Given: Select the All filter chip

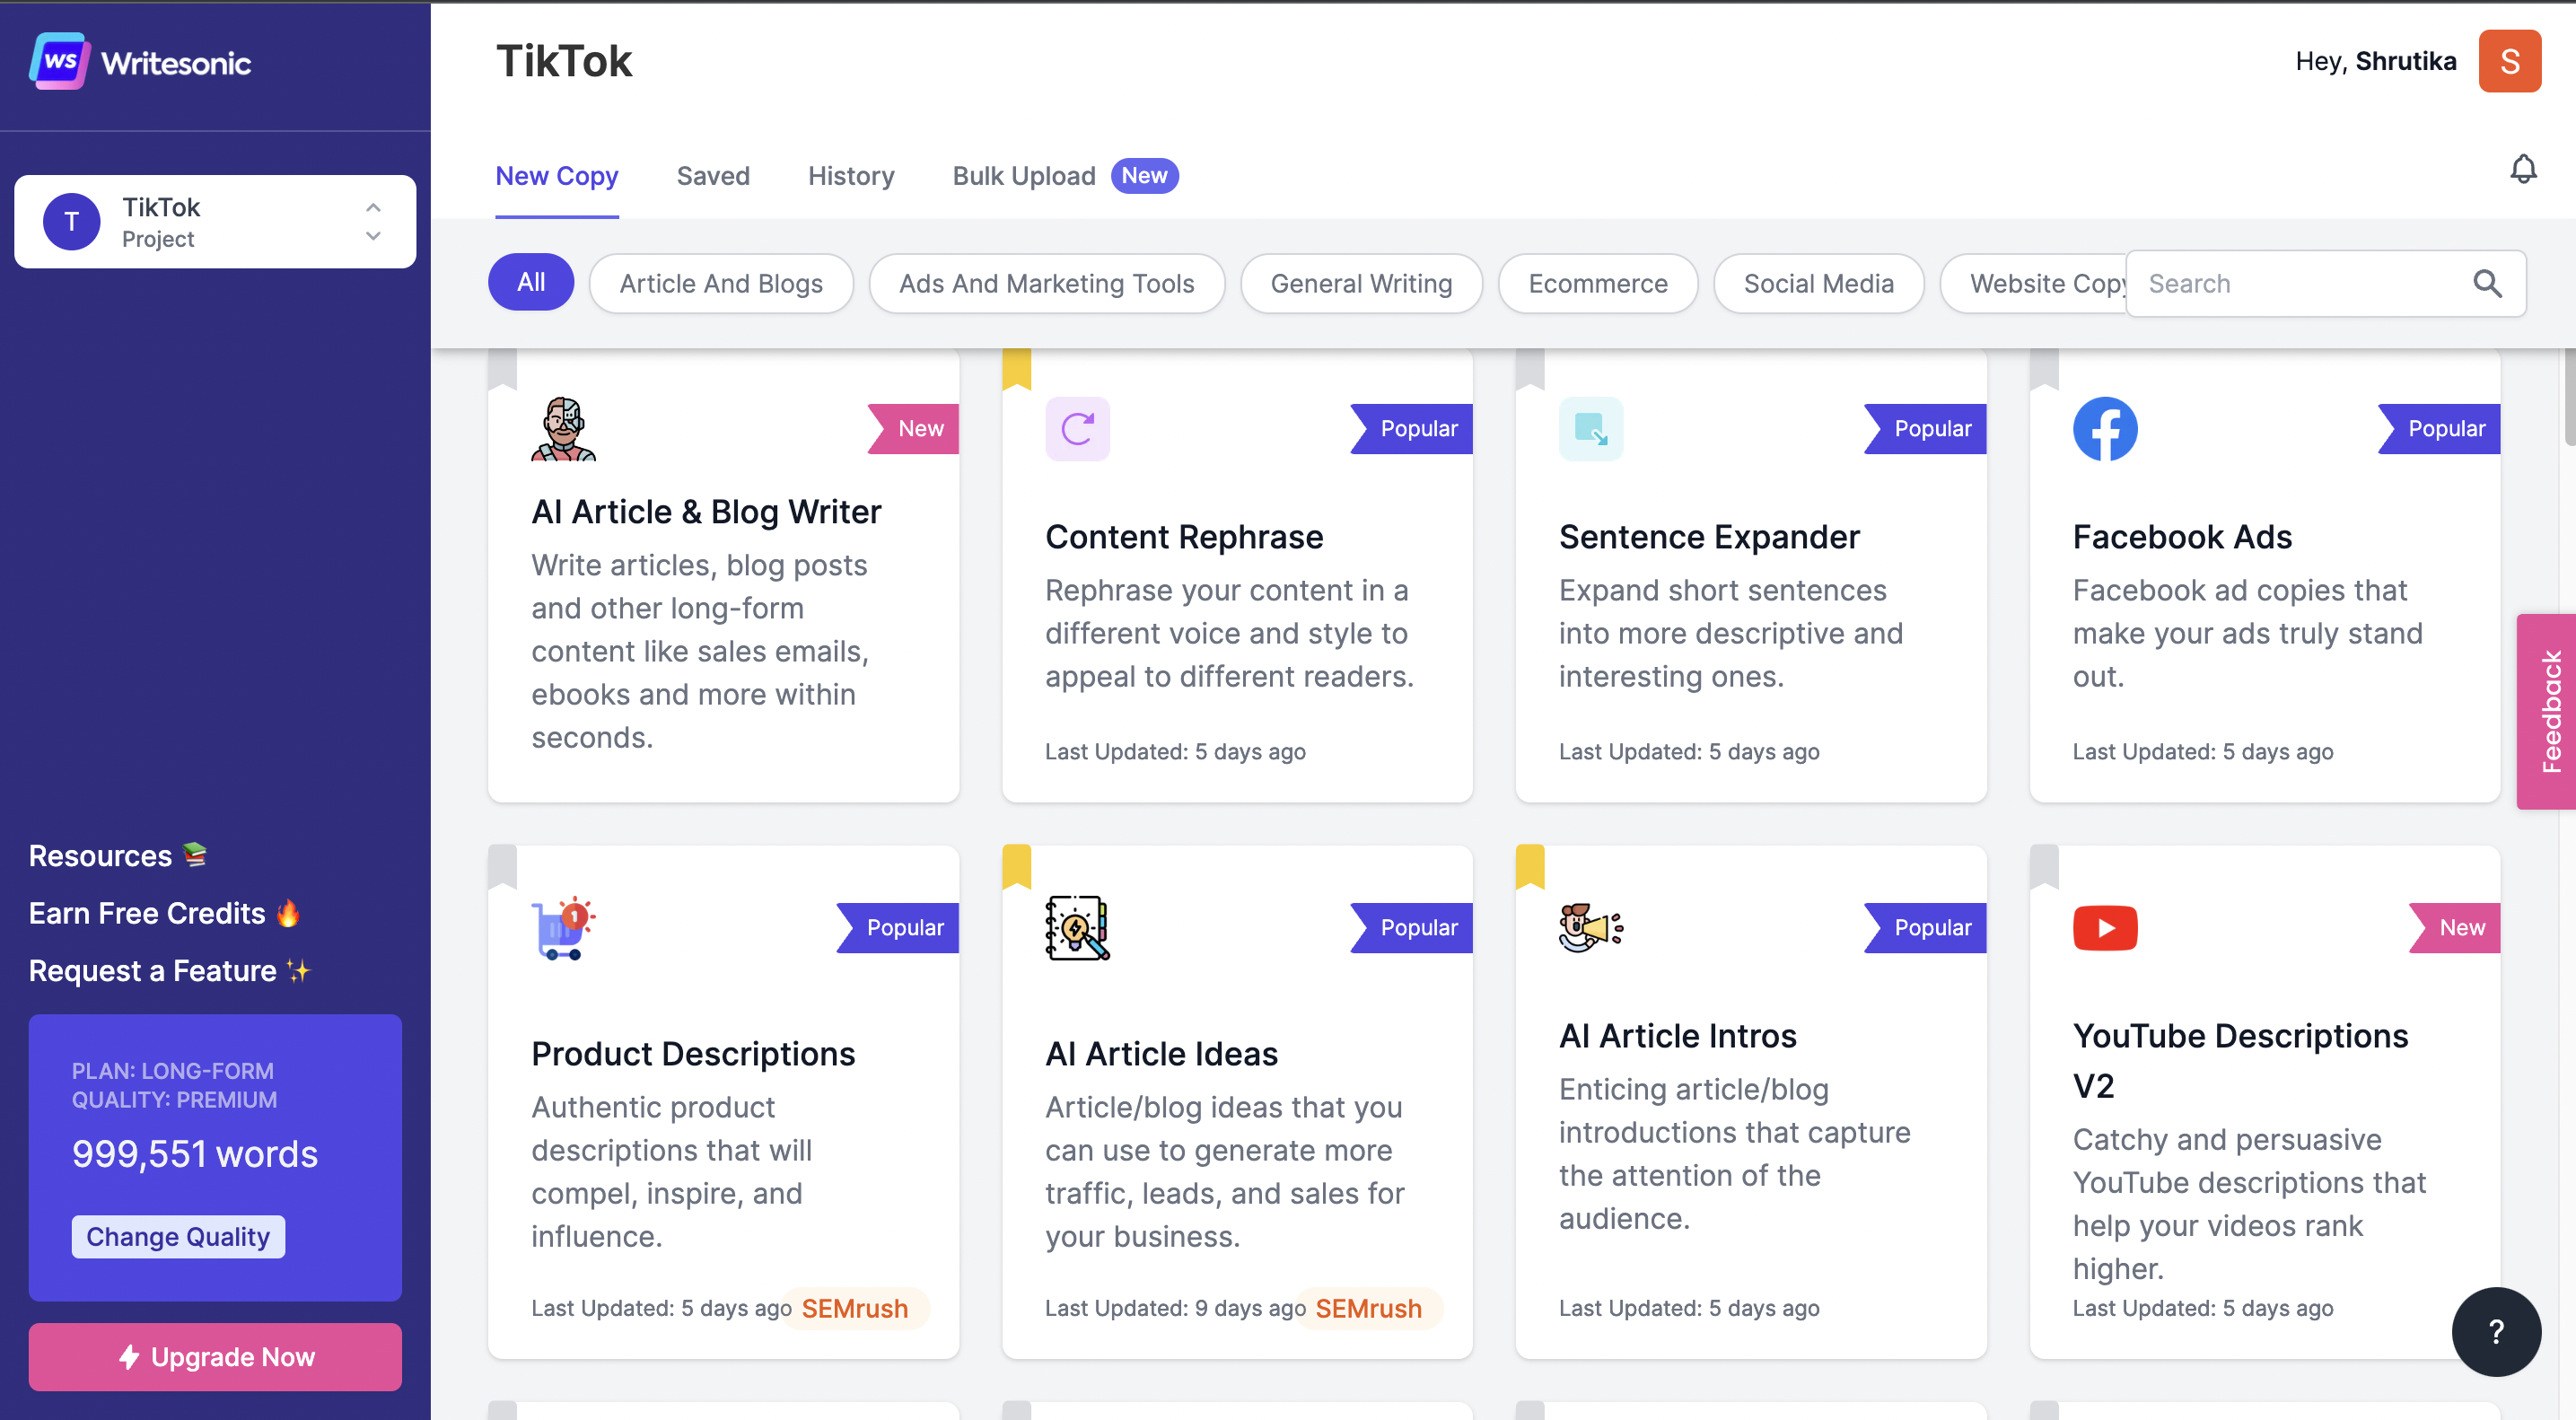Looking at the screenshot, I should (531, 282).
